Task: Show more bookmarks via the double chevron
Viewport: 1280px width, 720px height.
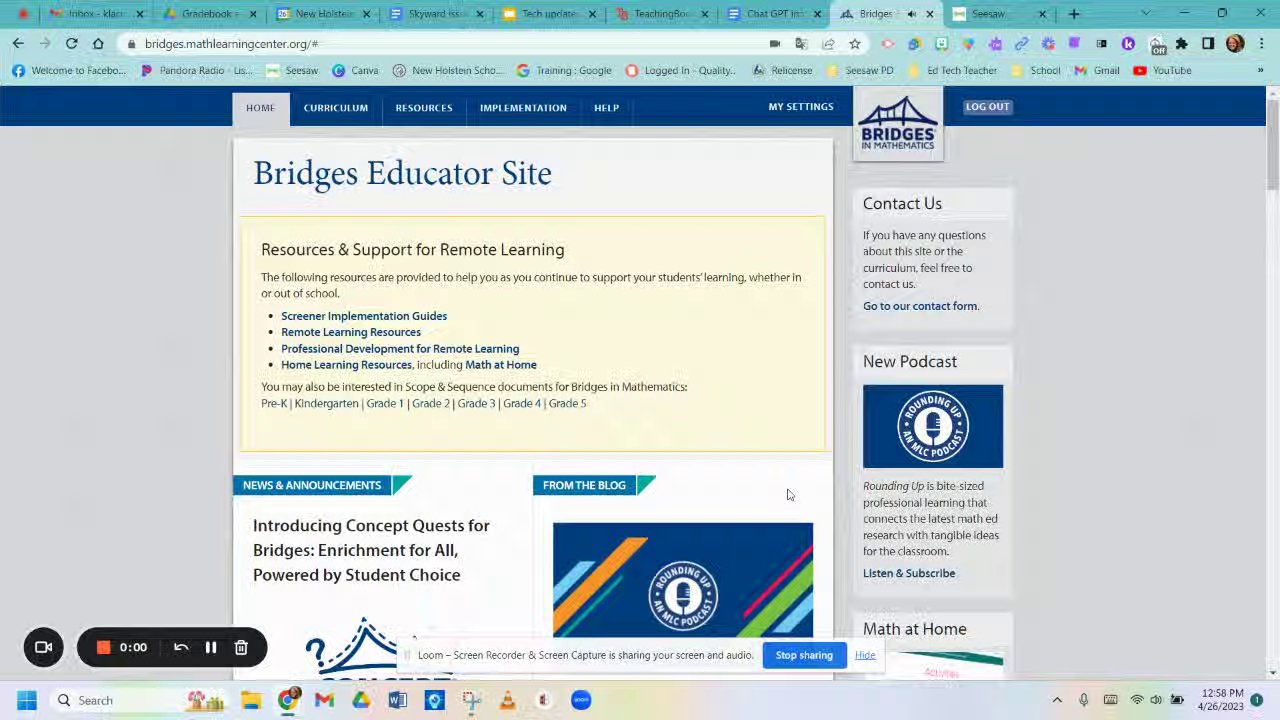Action: (x=1260, y=70)
